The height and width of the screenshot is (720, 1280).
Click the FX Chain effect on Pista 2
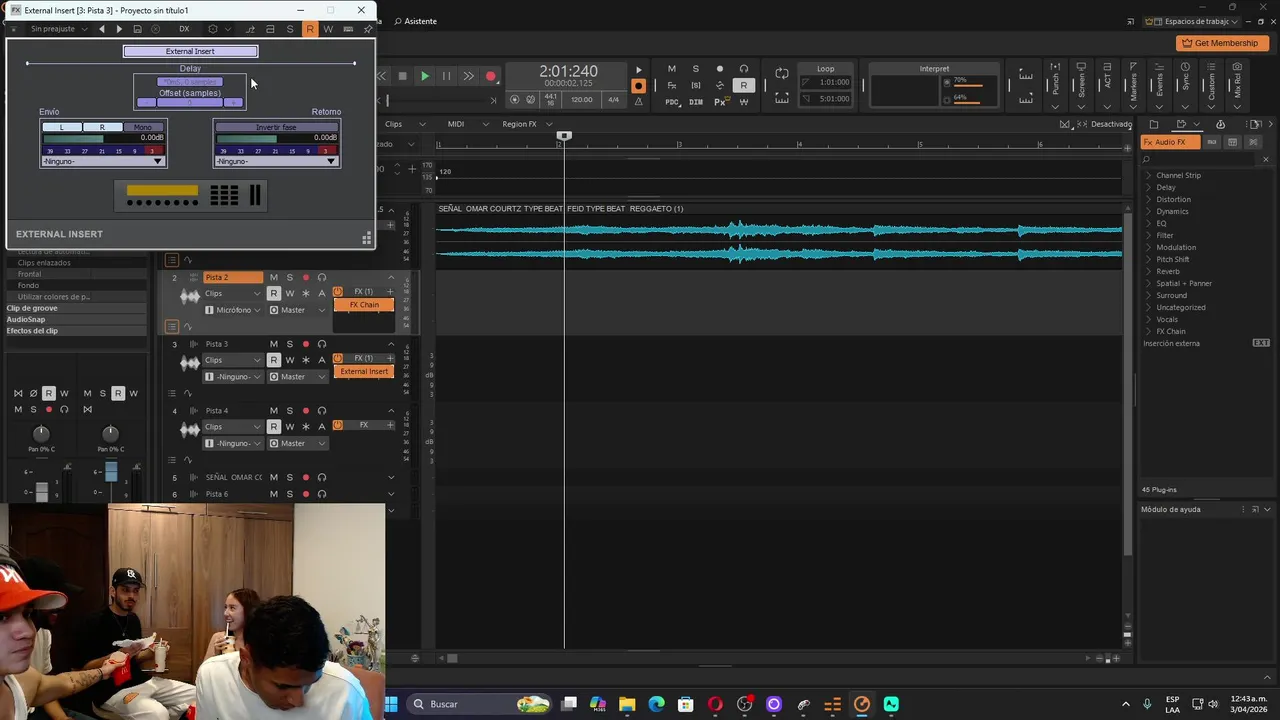(364, 304)
